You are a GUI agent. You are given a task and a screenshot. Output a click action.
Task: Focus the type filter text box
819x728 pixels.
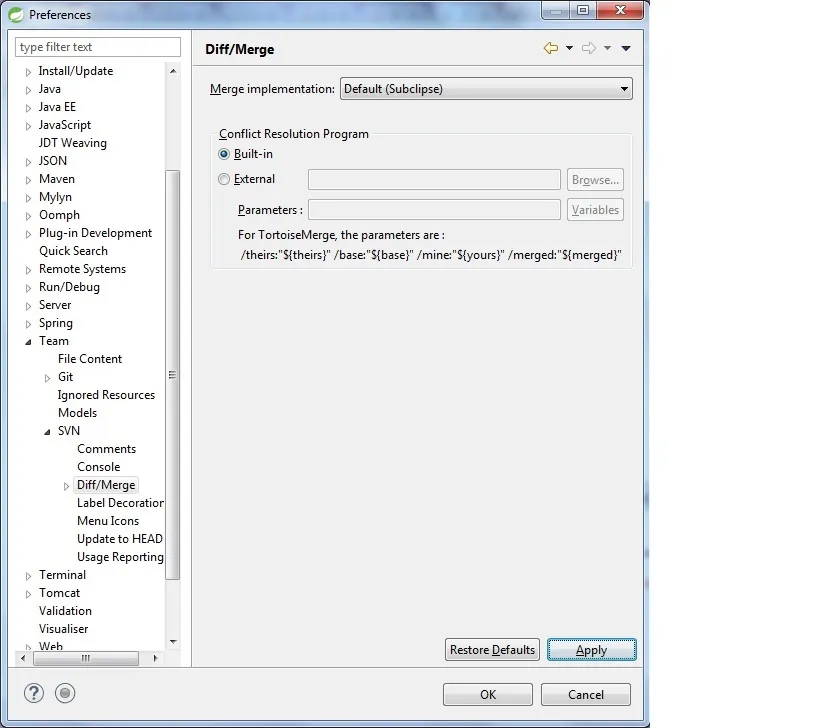98,47
